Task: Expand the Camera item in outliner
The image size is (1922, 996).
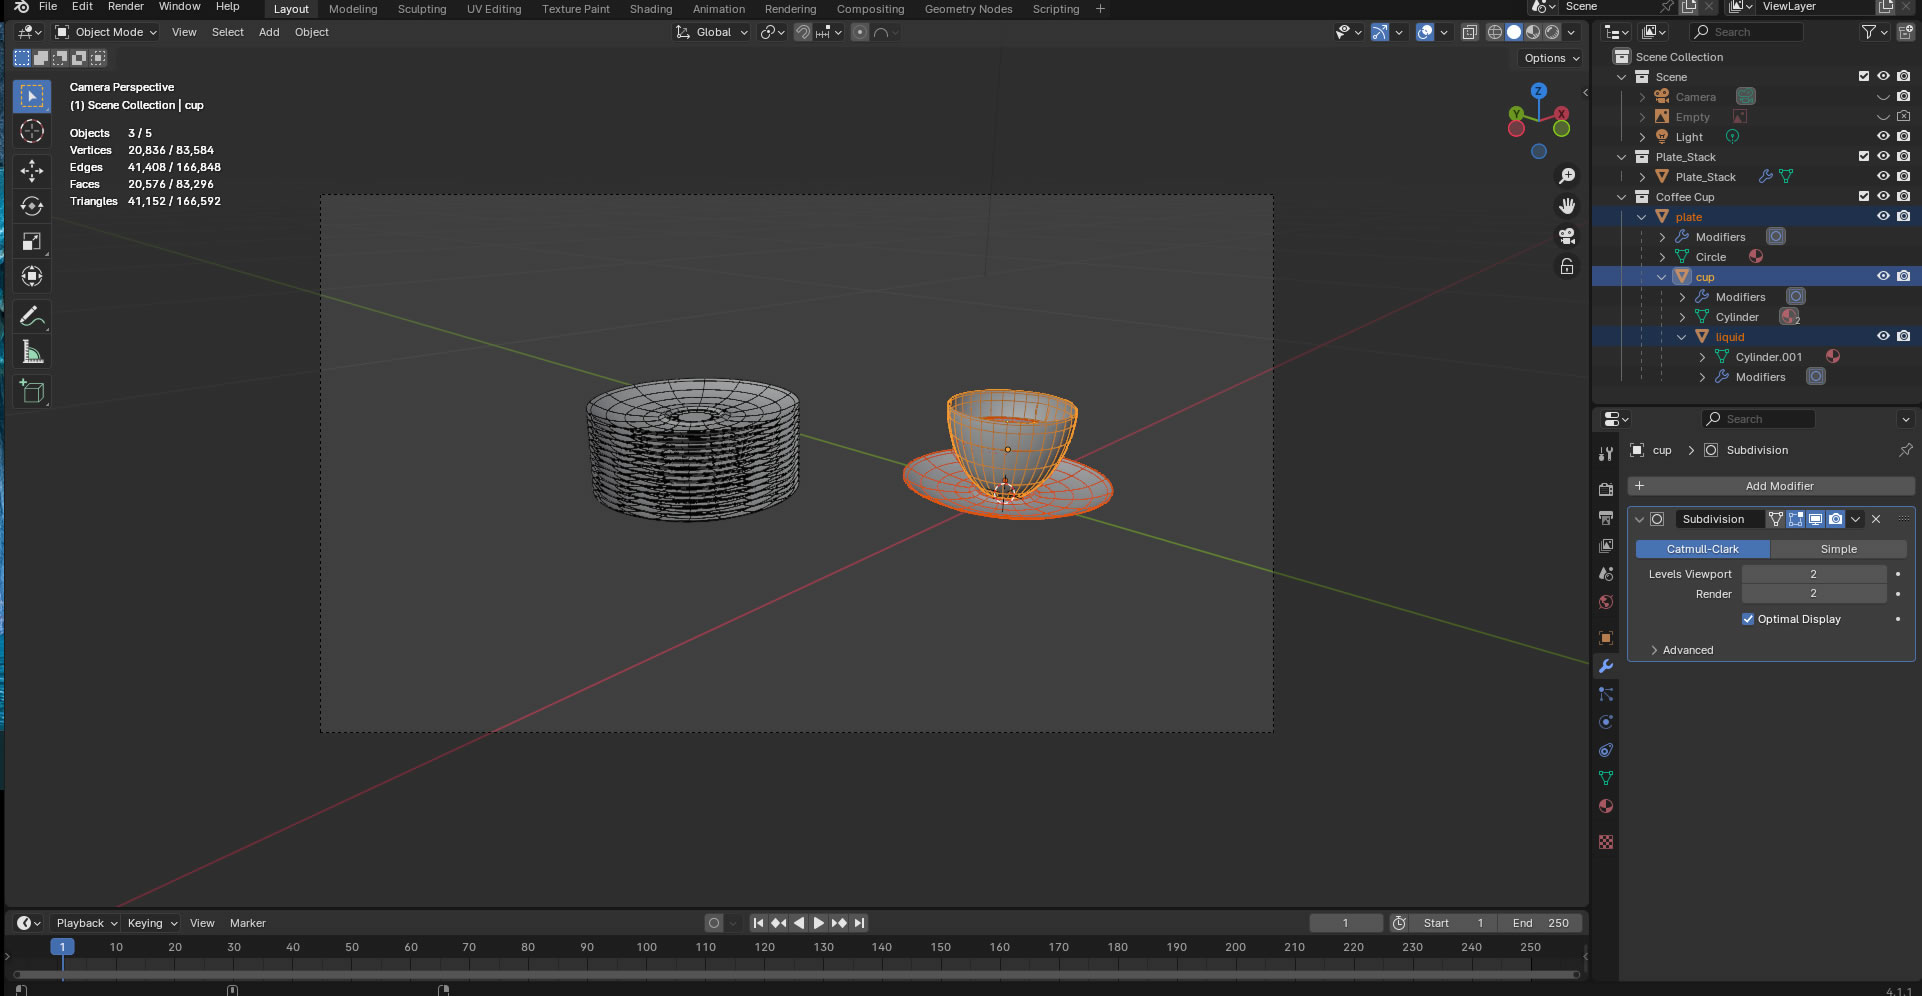Action: (1642, 97)
